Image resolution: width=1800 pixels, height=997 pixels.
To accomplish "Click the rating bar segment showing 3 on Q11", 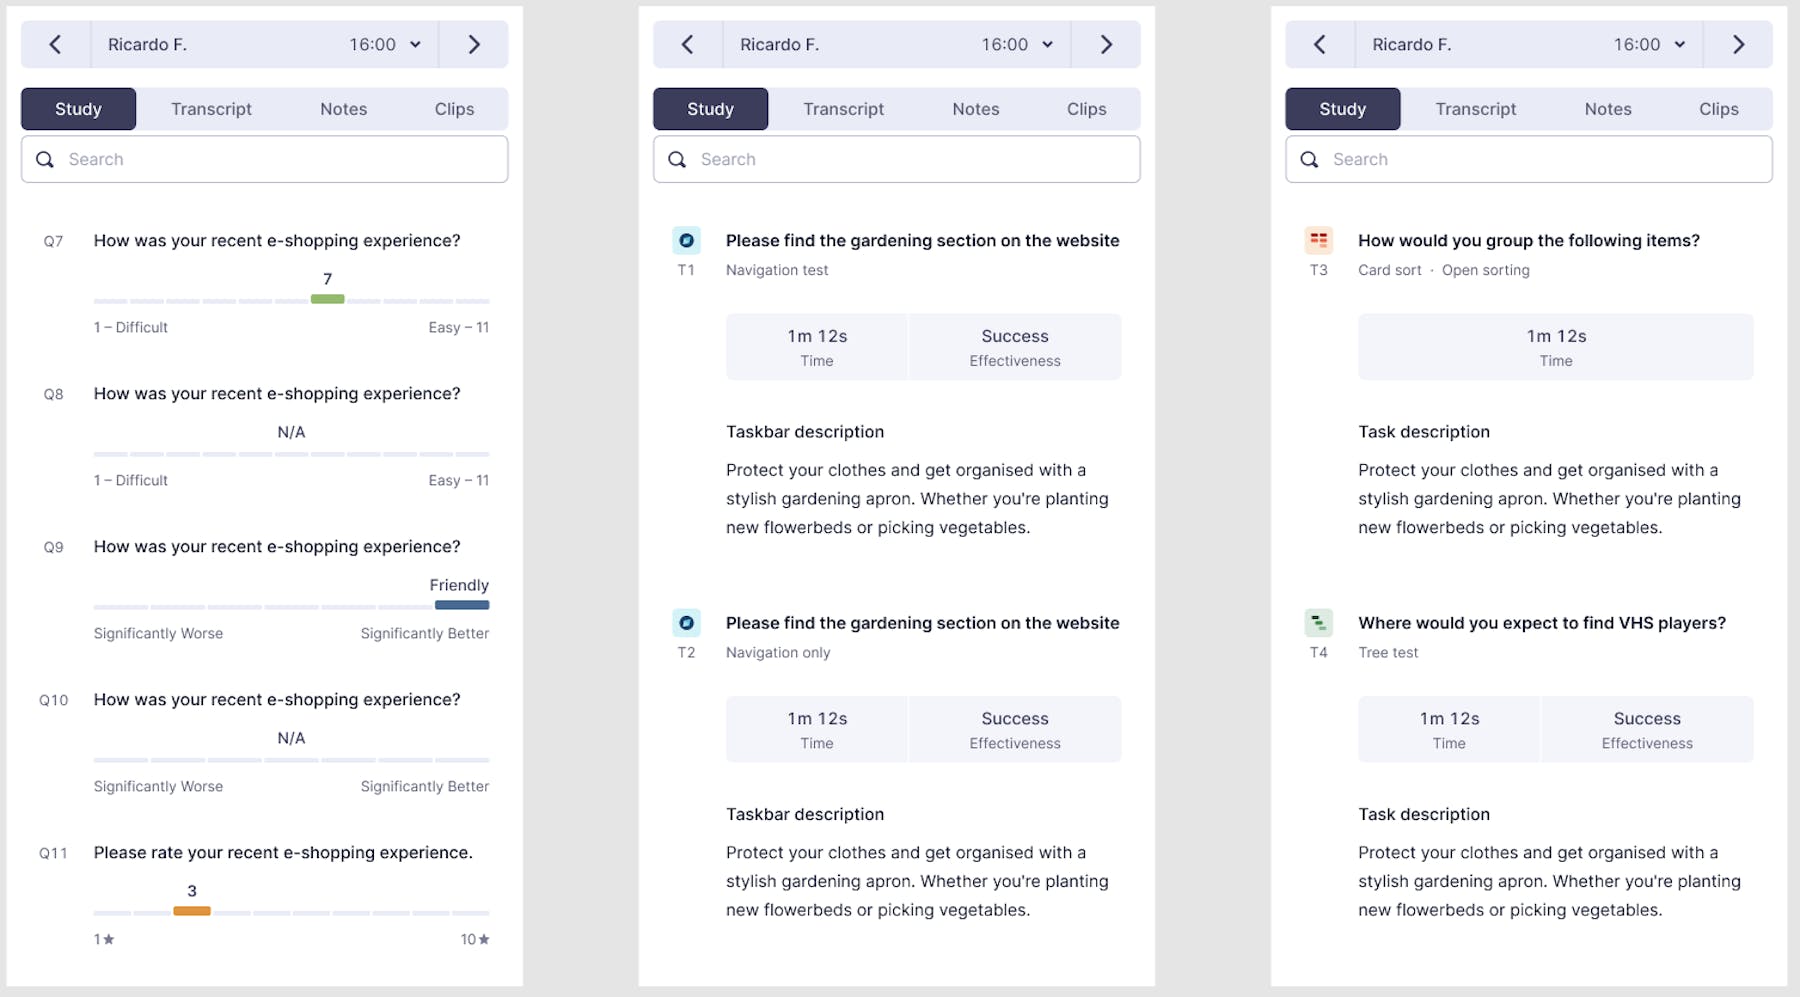I will 191,911.
